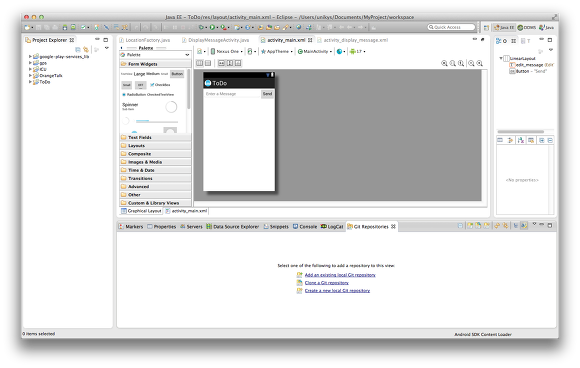Open the Nexus One device dropdown

click(x=226, y=51)
